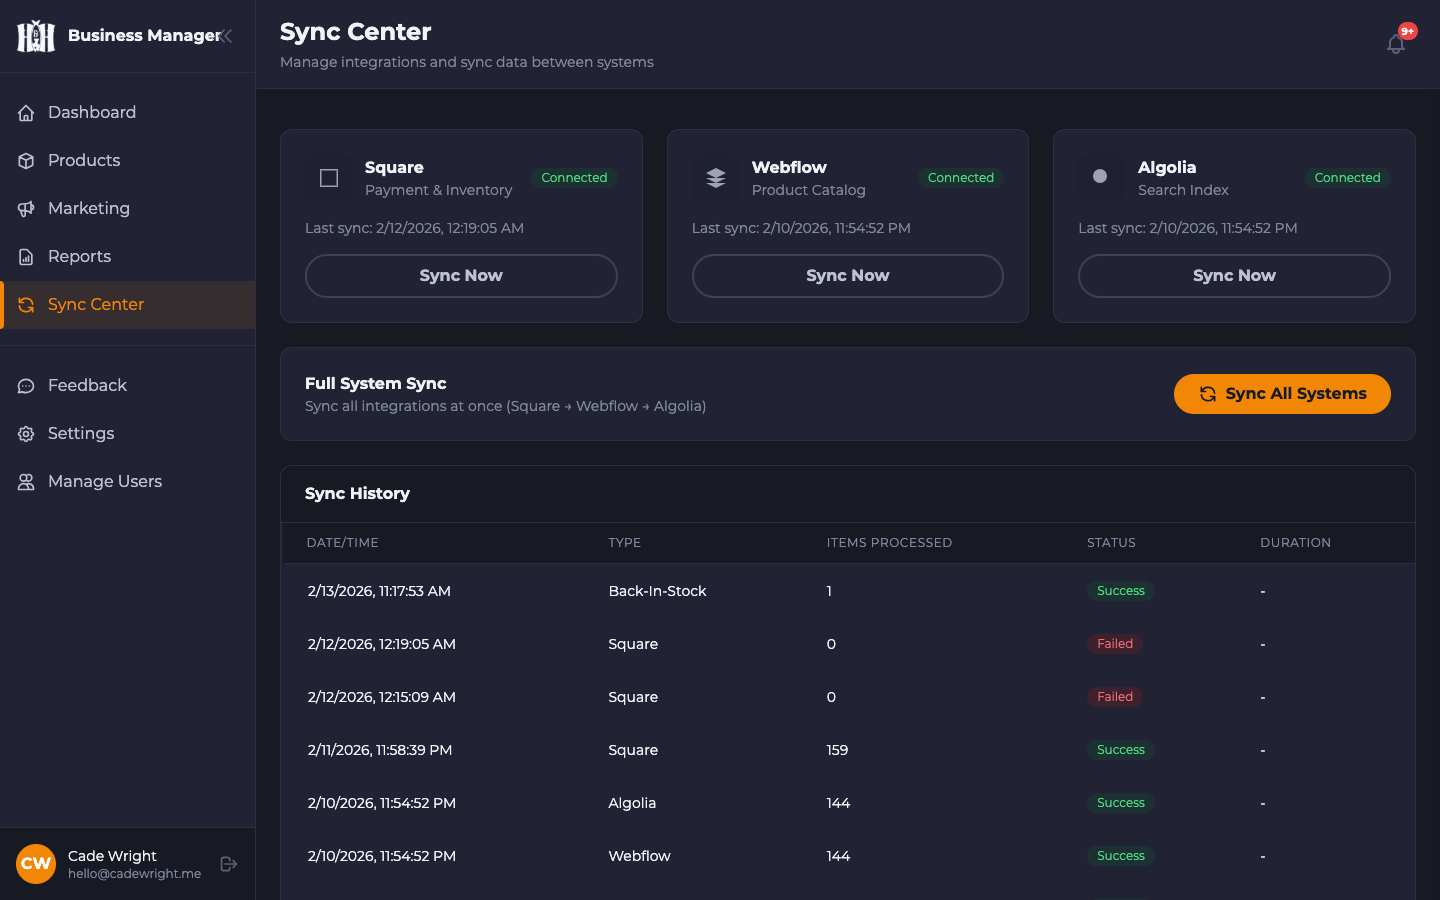Click the Success status of Back-In-Stock row
The image size is (1440, 900).
coord(1120,591)
